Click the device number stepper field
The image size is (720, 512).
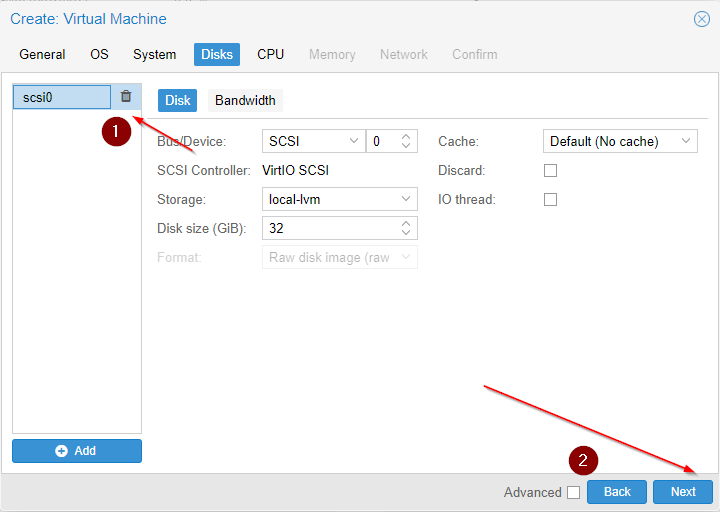point(382,142)
